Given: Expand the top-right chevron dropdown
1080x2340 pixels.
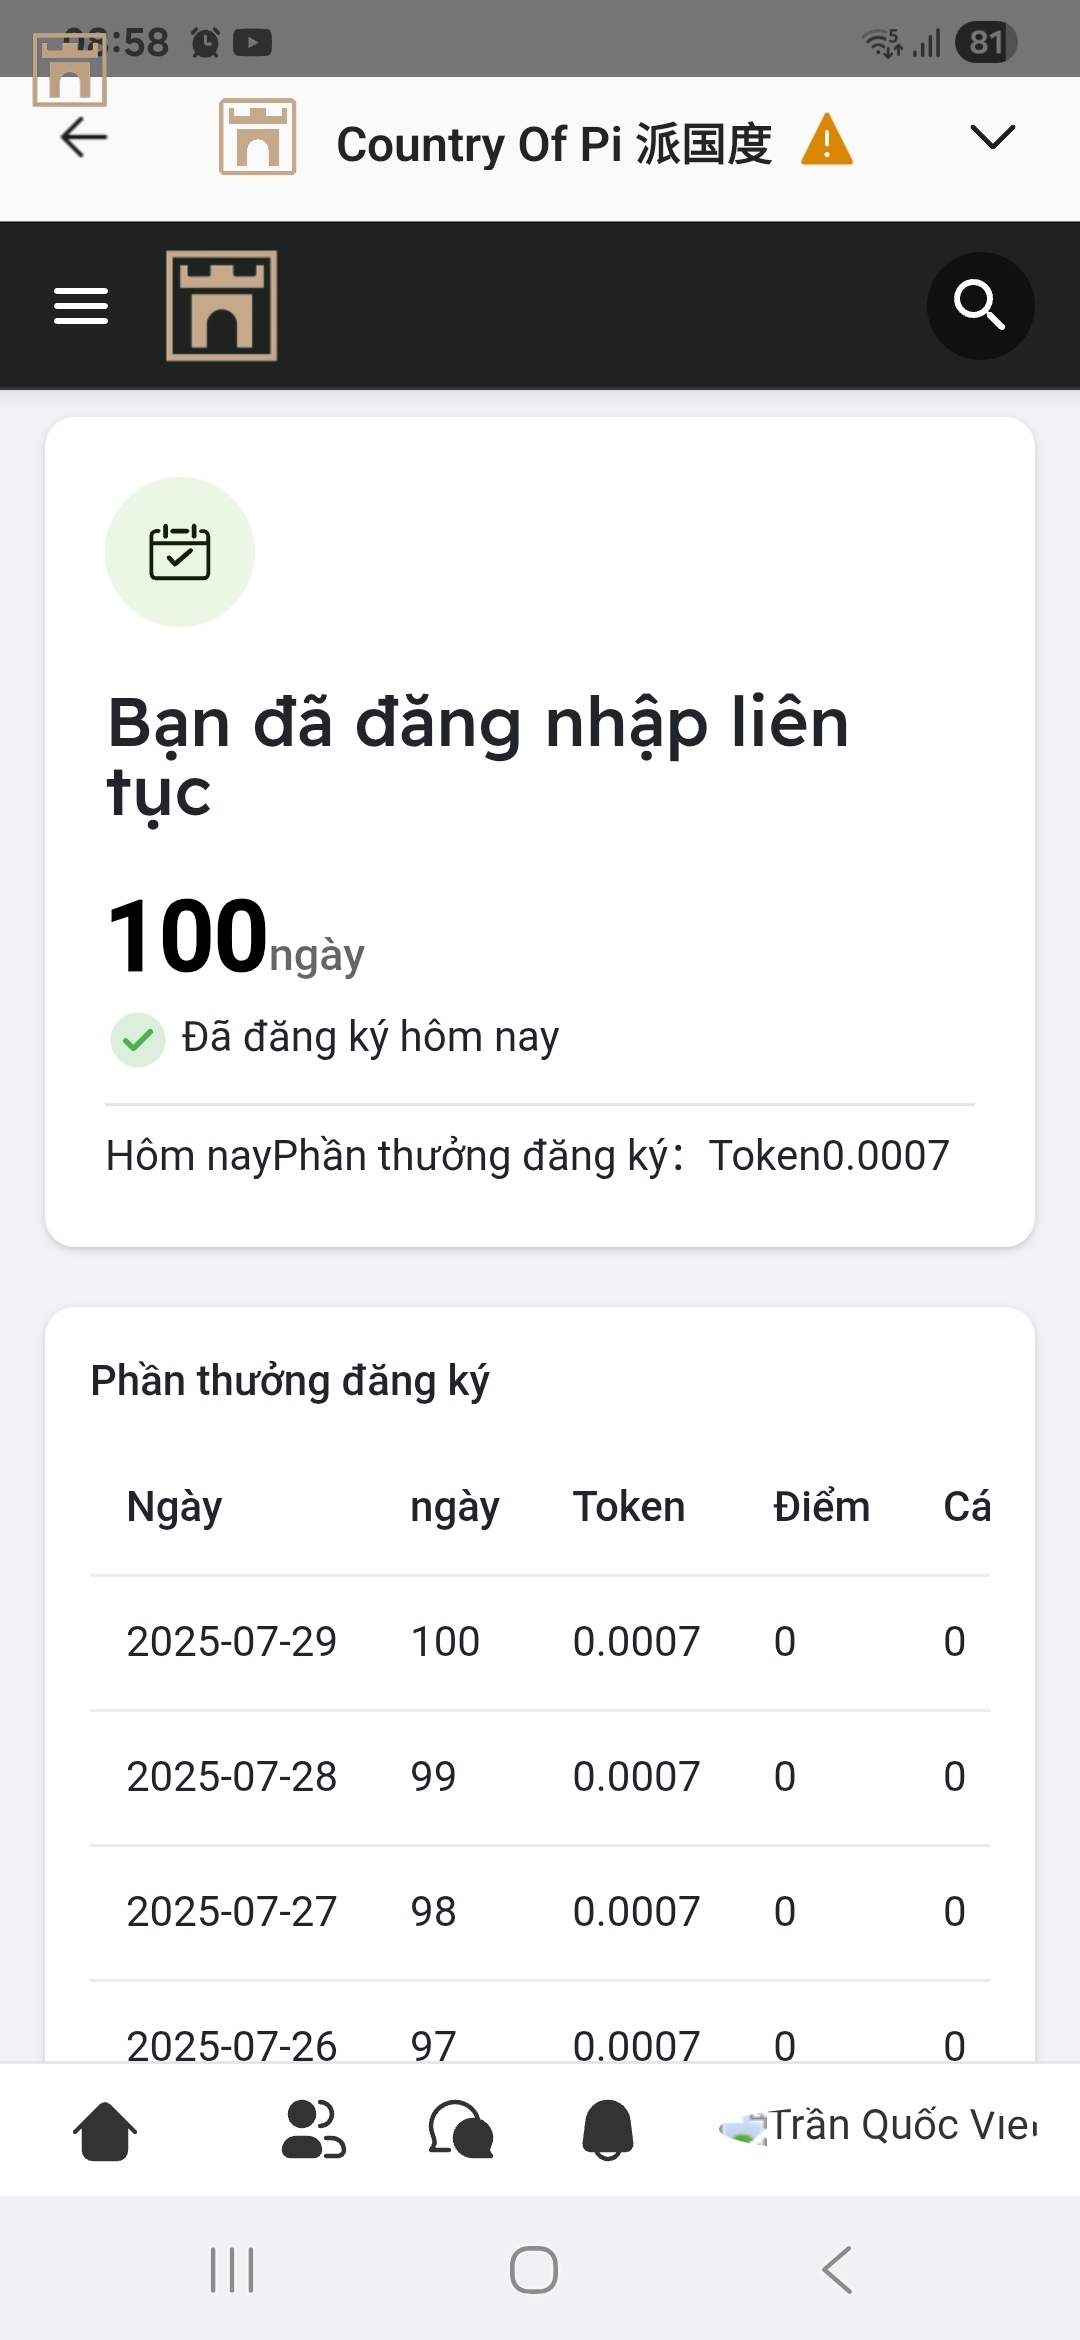Looking at the screenshot, I should pos(992,138).
